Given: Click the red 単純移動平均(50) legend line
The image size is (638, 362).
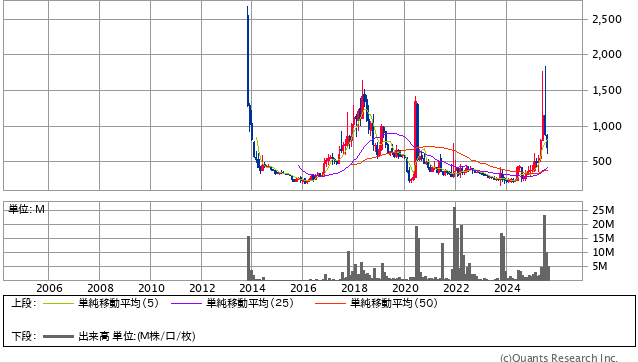Looking at the screenshot, I should point(330,303).
